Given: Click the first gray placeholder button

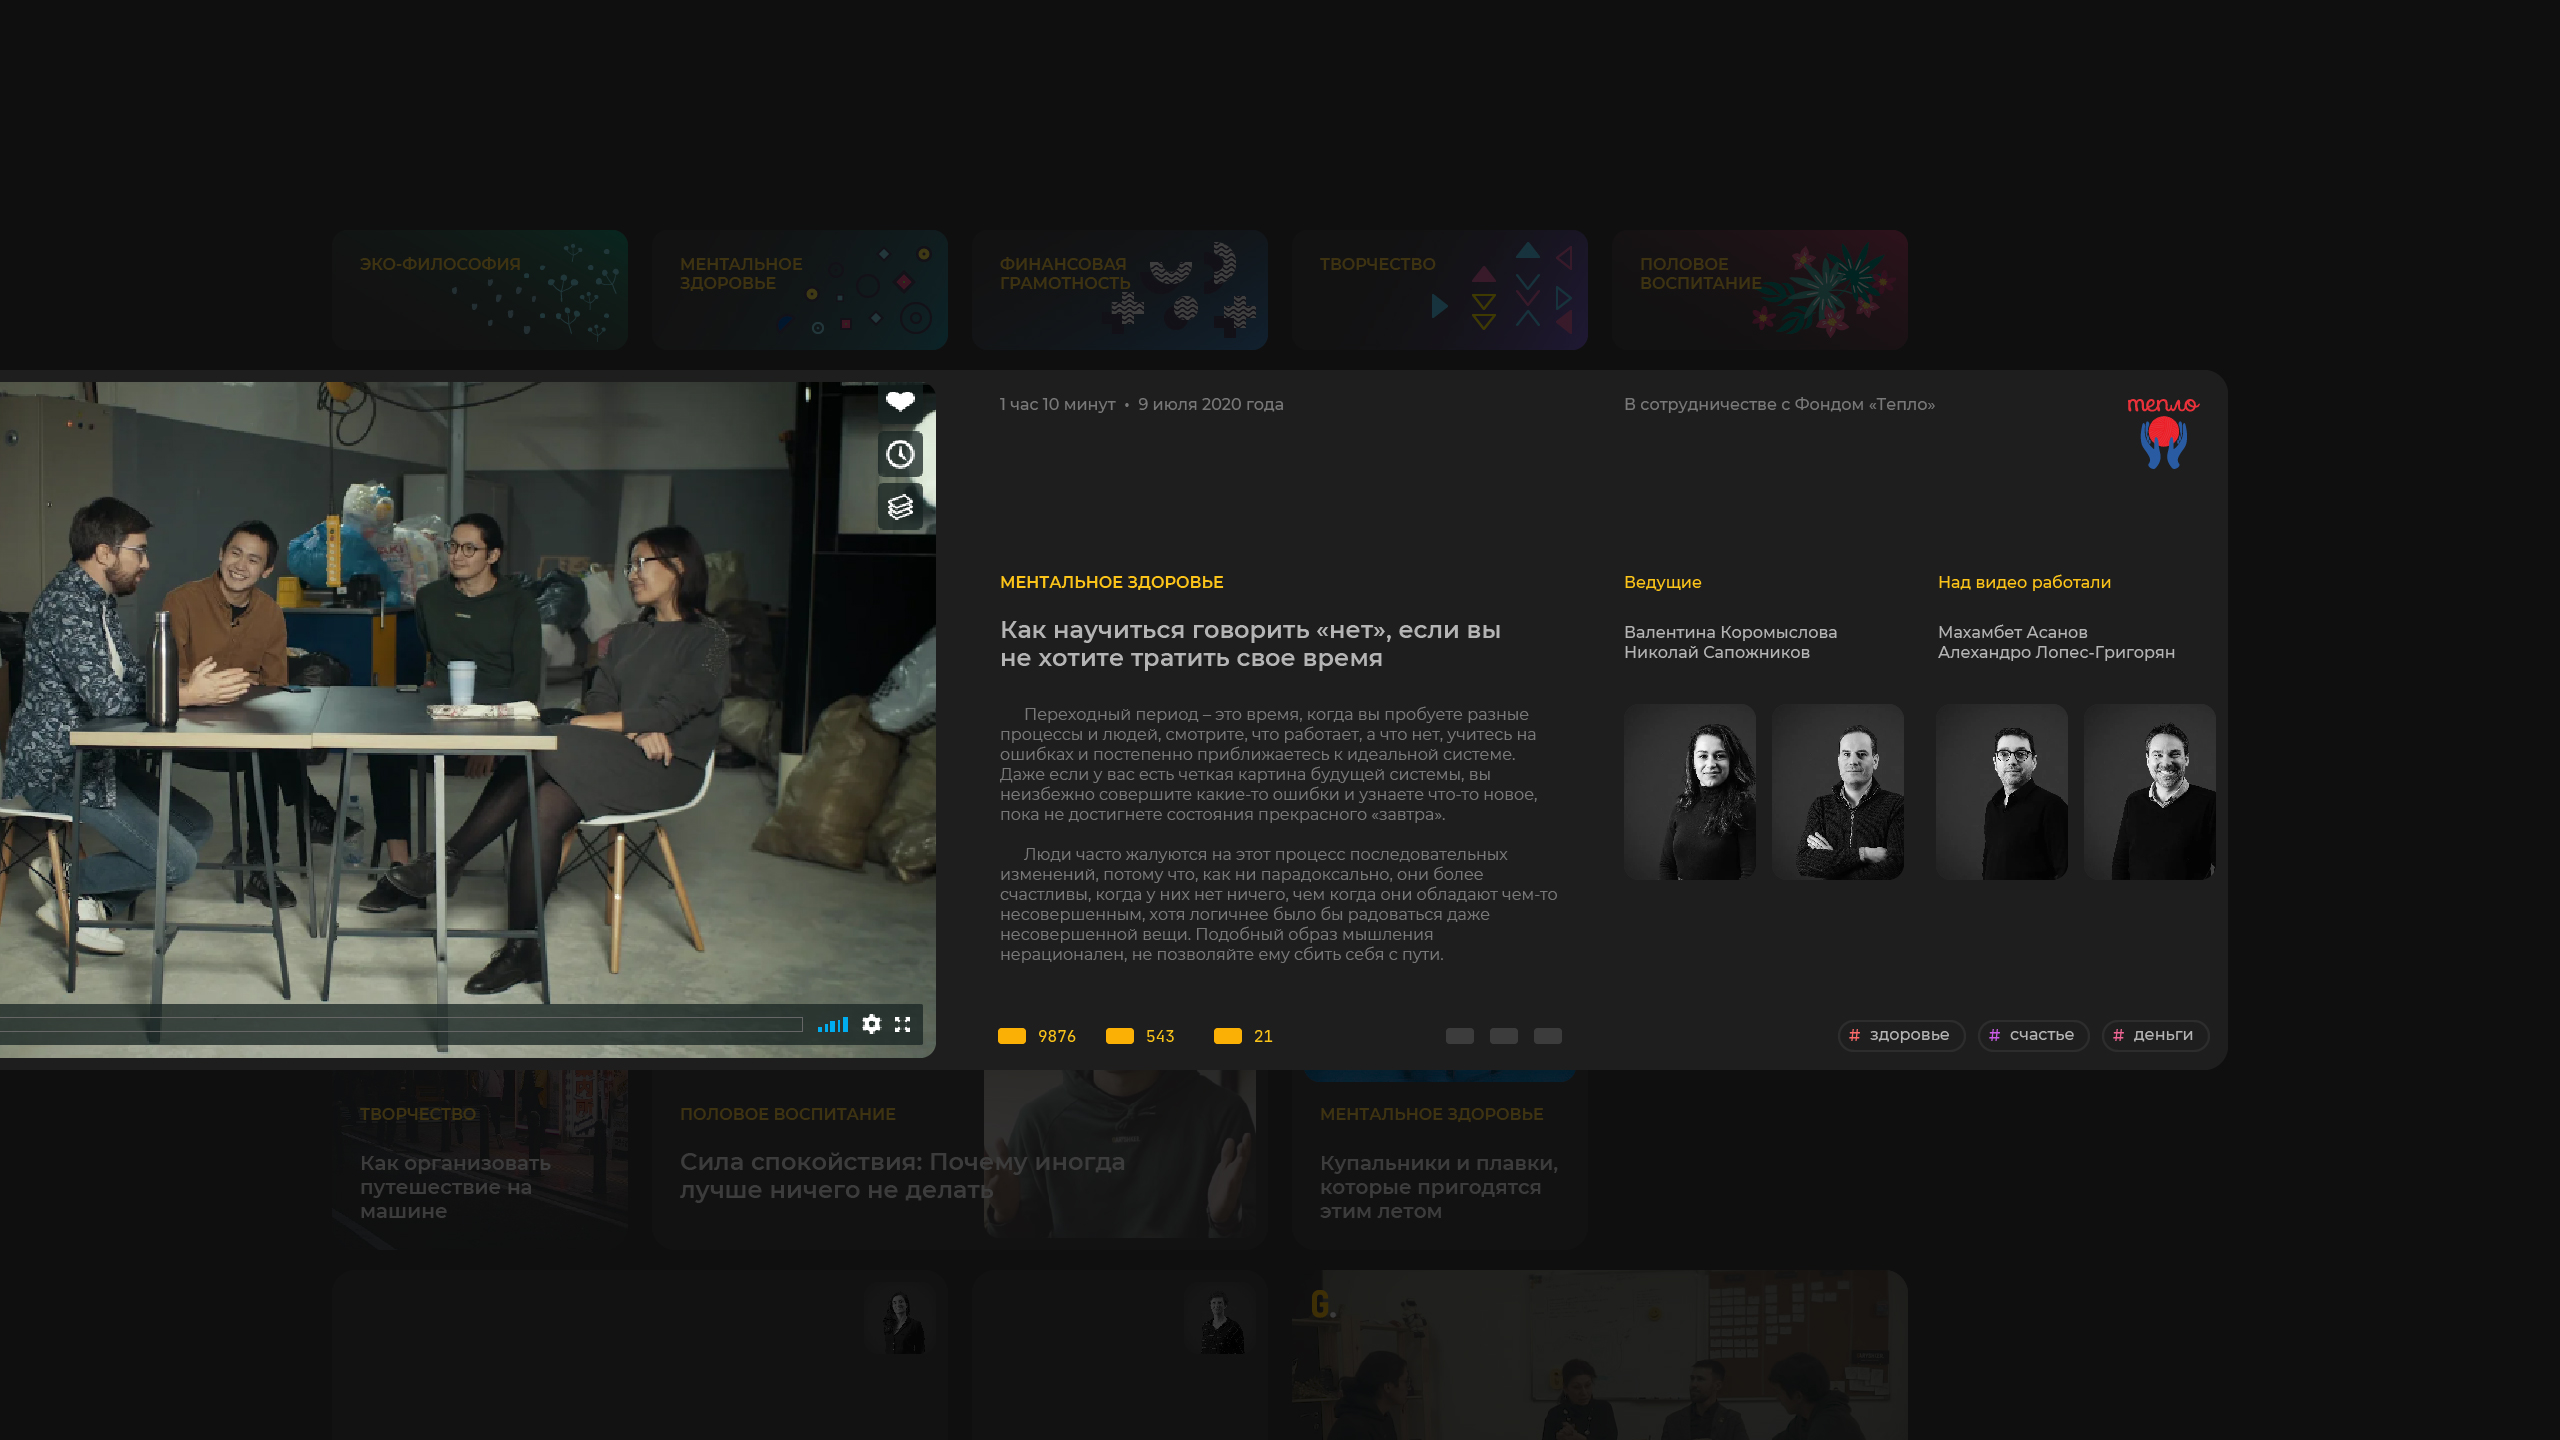Looking at the screenshot, I should tap(1460, 1036).
